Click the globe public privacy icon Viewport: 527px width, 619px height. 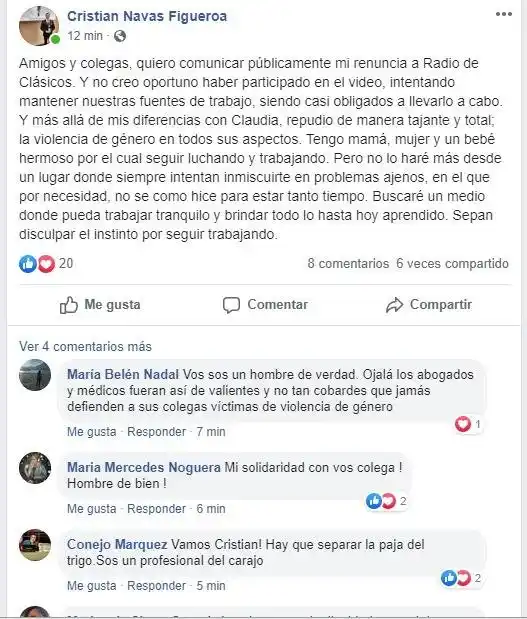[120, 36]
